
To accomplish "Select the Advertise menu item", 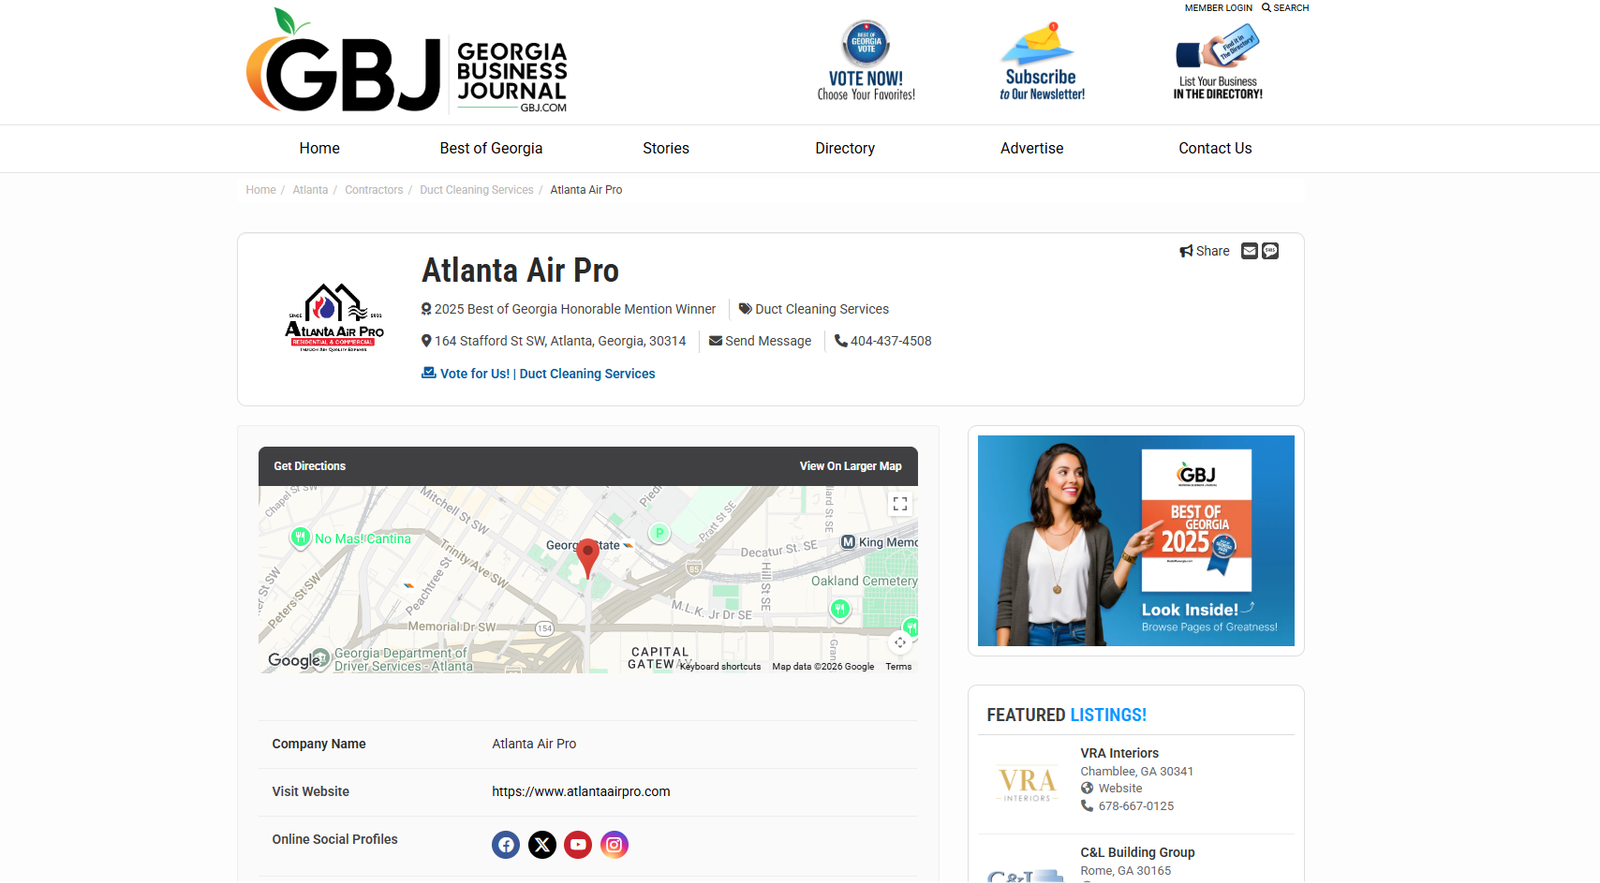I will [x=1032, y=148].
